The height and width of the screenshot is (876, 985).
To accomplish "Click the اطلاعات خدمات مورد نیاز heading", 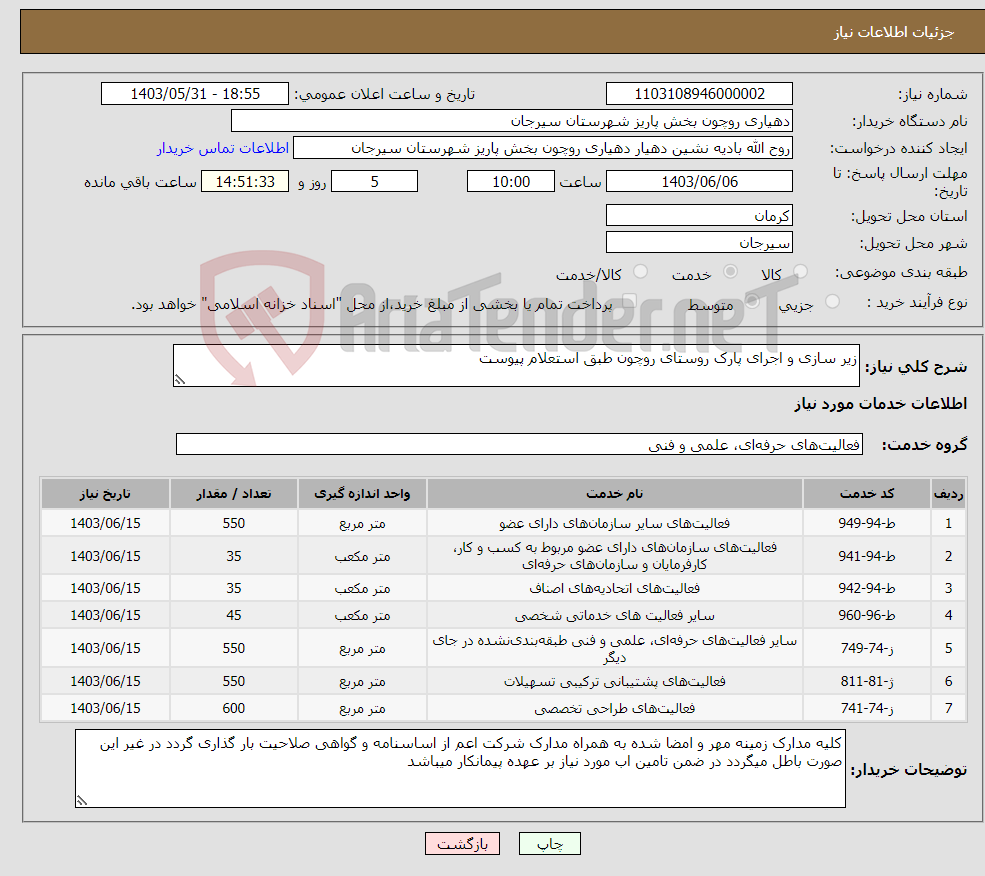I will click(880, 403).
